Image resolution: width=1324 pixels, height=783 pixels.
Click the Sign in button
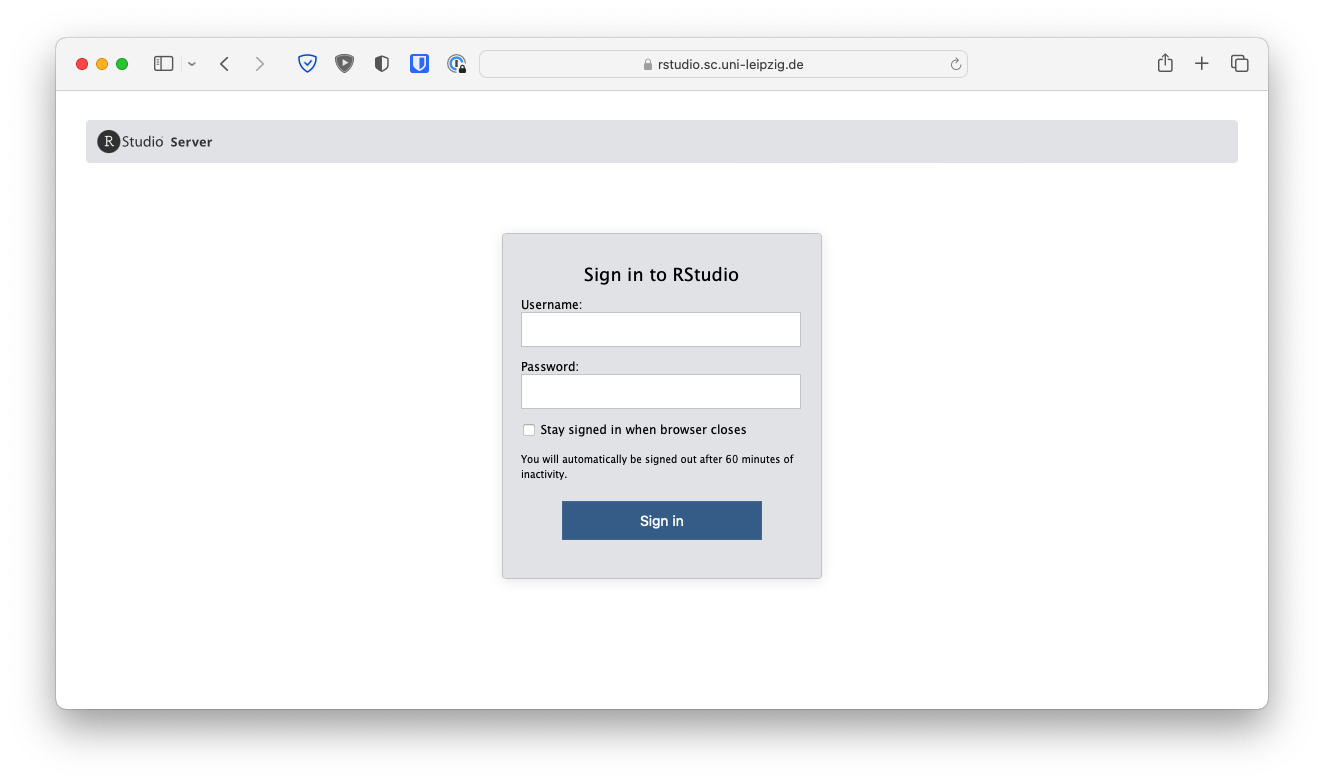662,521
